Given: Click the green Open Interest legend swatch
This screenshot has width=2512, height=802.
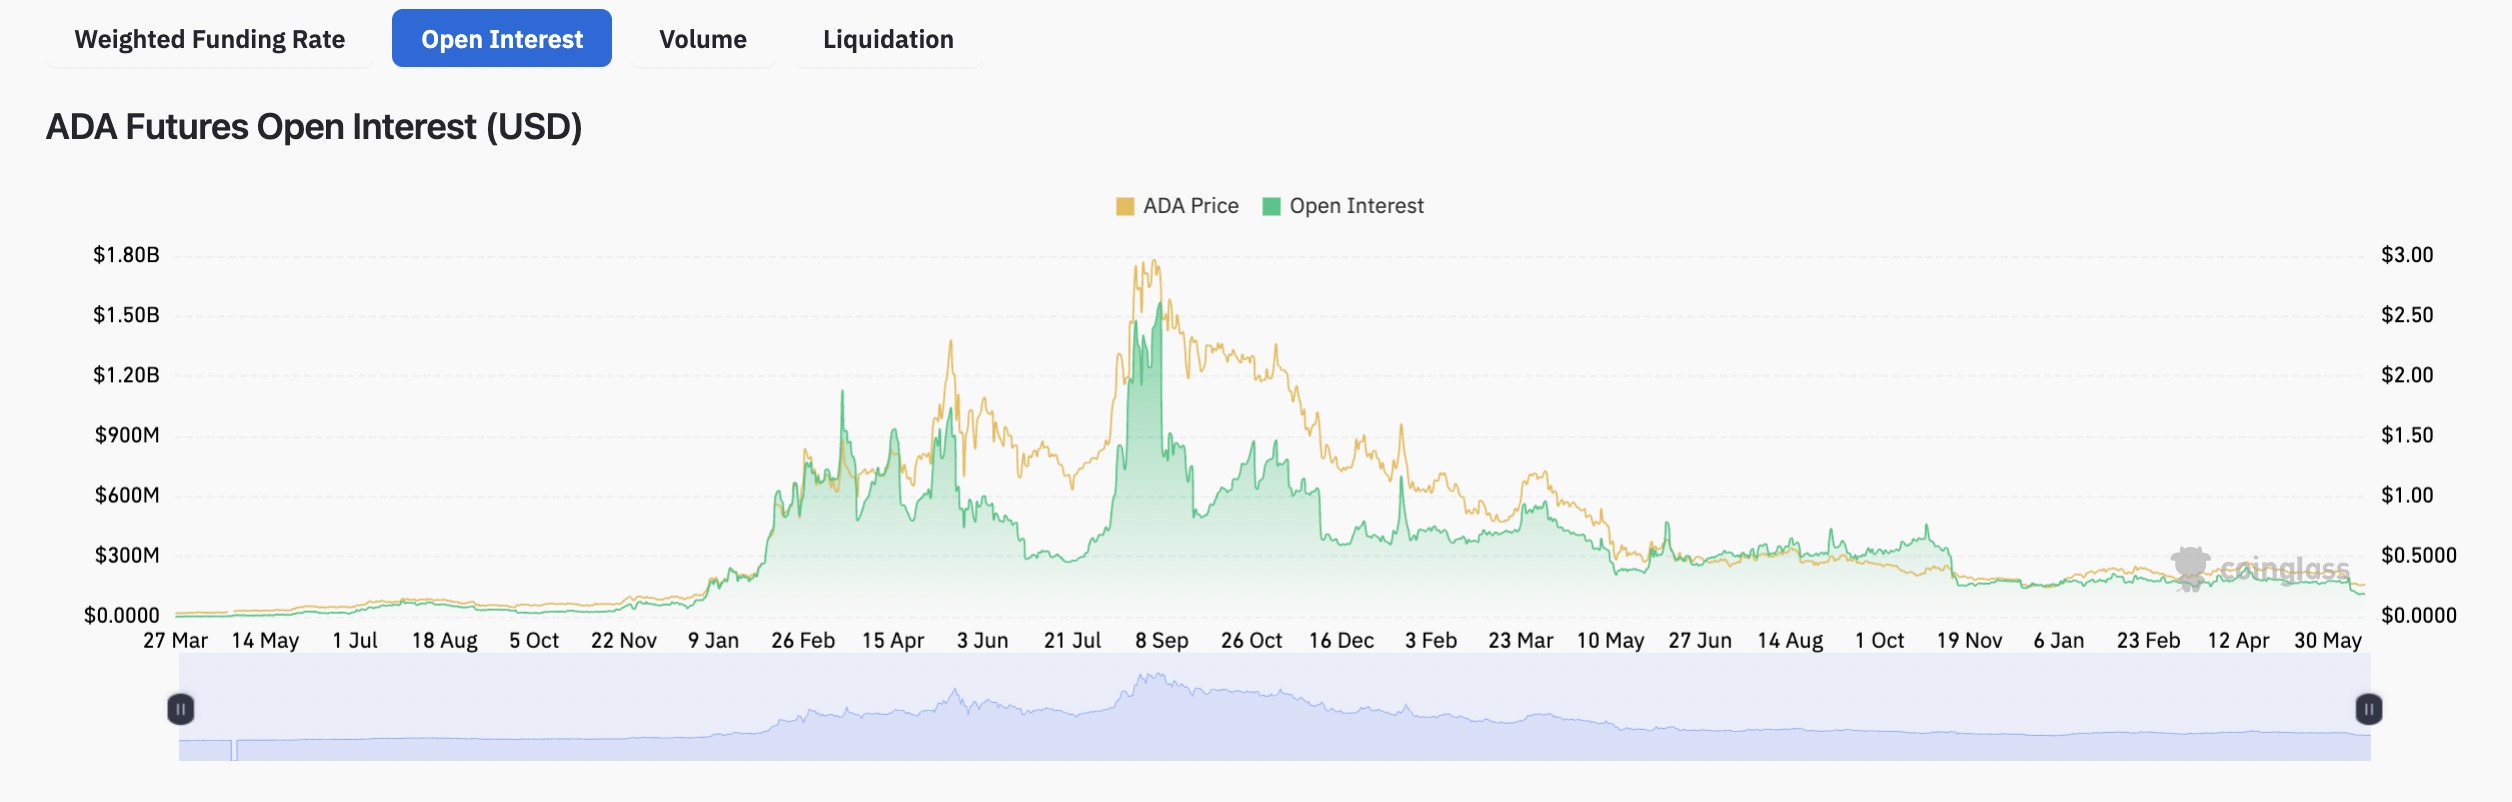Looking at the screenshot, I should coord(1271,206).
